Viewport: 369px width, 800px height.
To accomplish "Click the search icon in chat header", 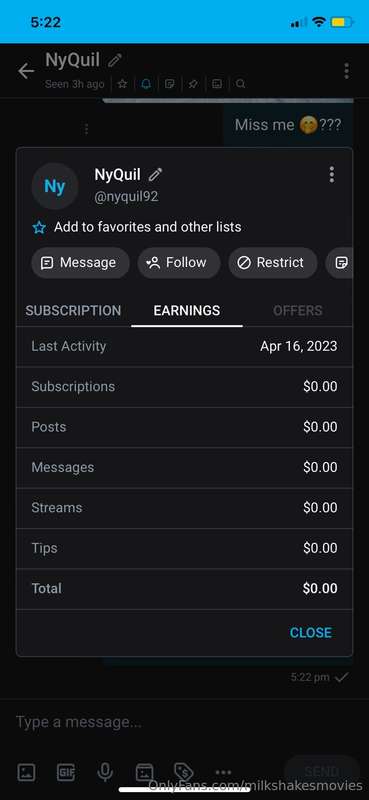I will click(x=240, y=84).
